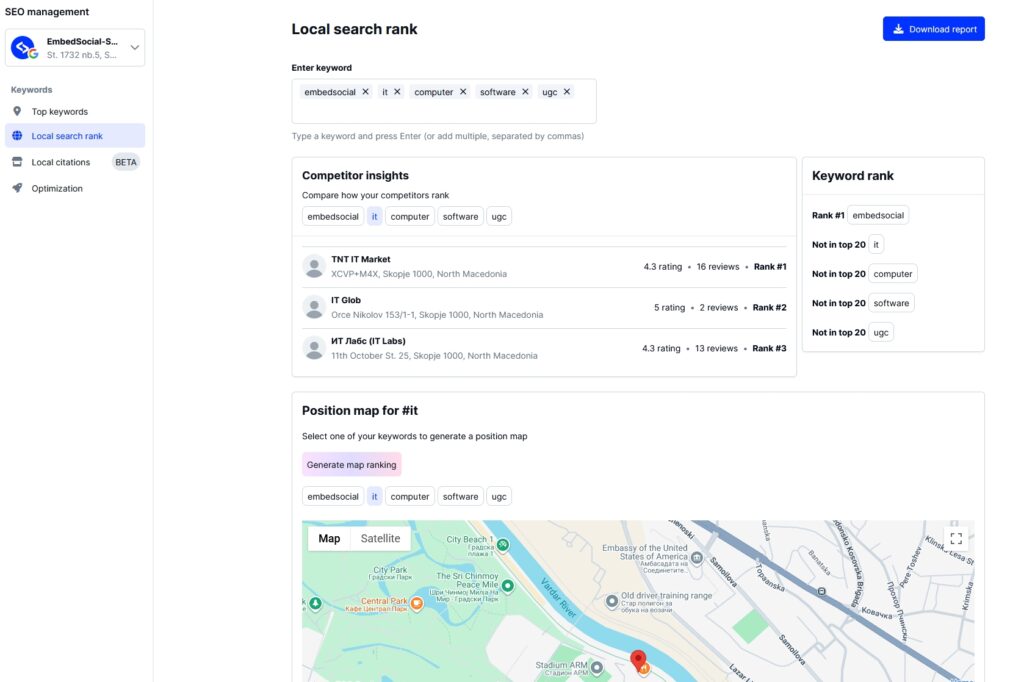
Task: Click Generate map ranking button
Action: (x=351, y=465)
